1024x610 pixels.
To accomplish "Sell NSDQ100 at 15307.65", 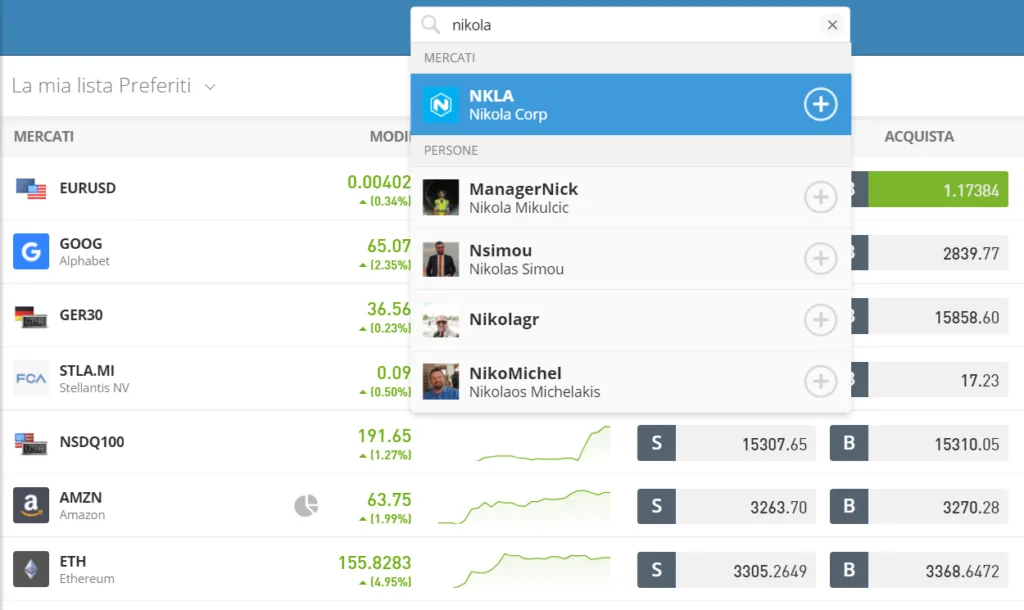I will 746,443.
